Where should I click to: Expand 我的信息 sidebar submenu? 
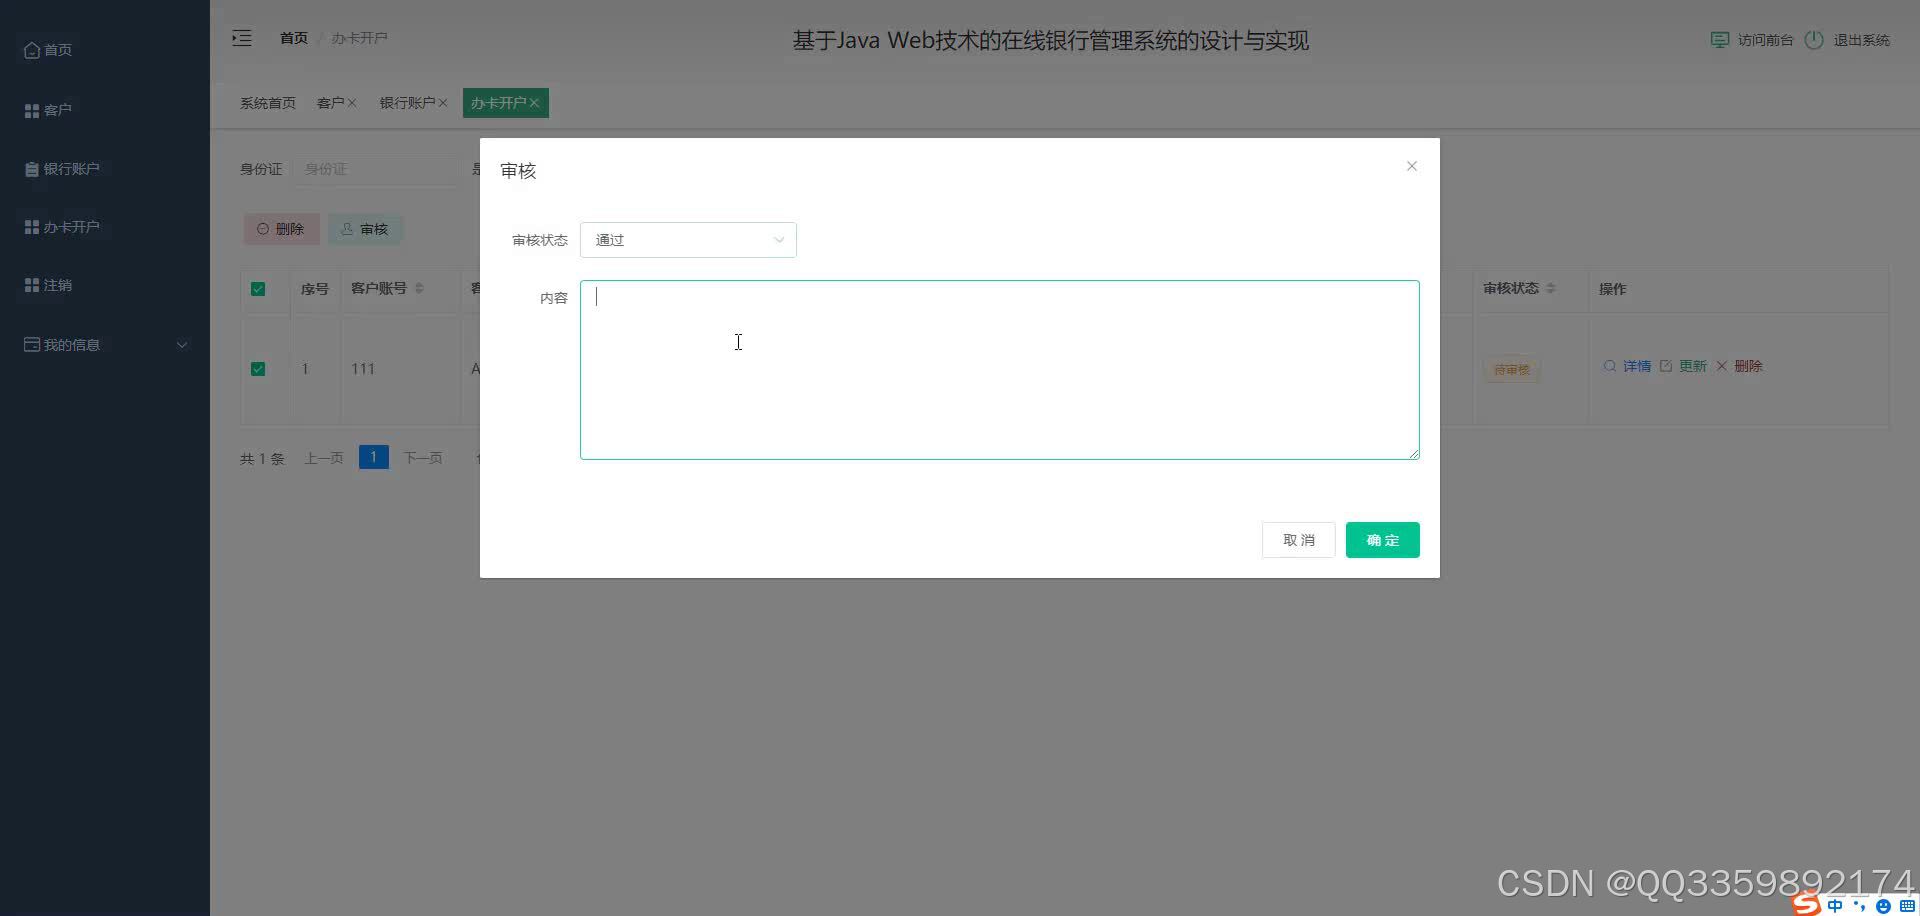(105, 345)
